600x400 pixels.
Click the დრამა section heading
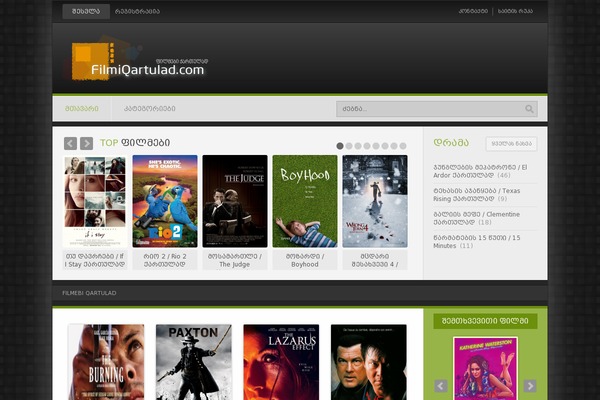coord(451,143)
